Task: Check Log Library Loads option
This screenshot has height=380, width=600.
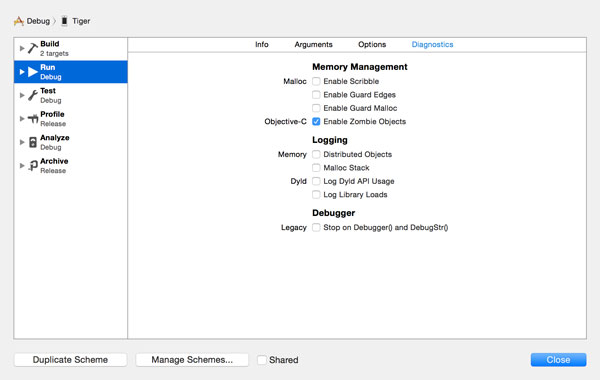Action: [x=316, y=194]
